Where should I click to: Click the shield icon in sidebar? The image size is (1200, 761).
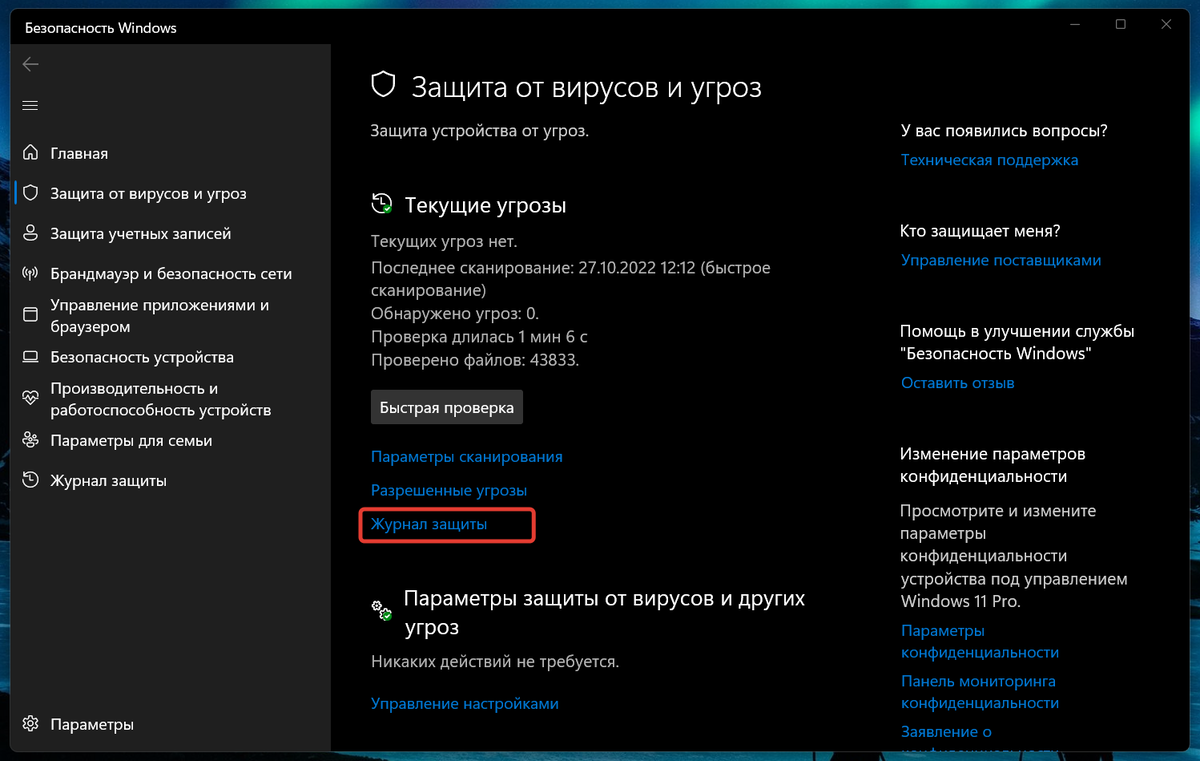tap(31, 193)
